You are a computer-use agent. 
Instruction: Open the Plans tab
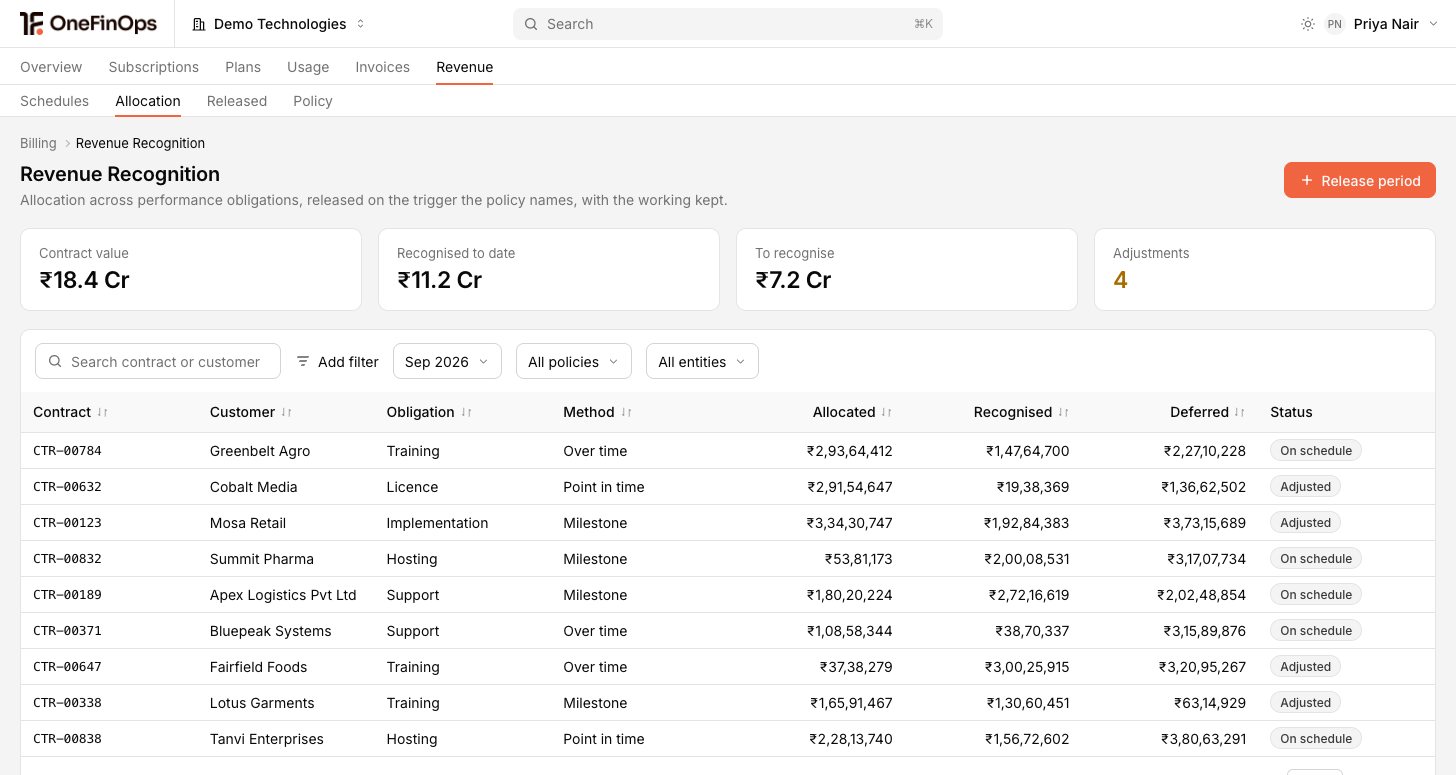[243, 67]
